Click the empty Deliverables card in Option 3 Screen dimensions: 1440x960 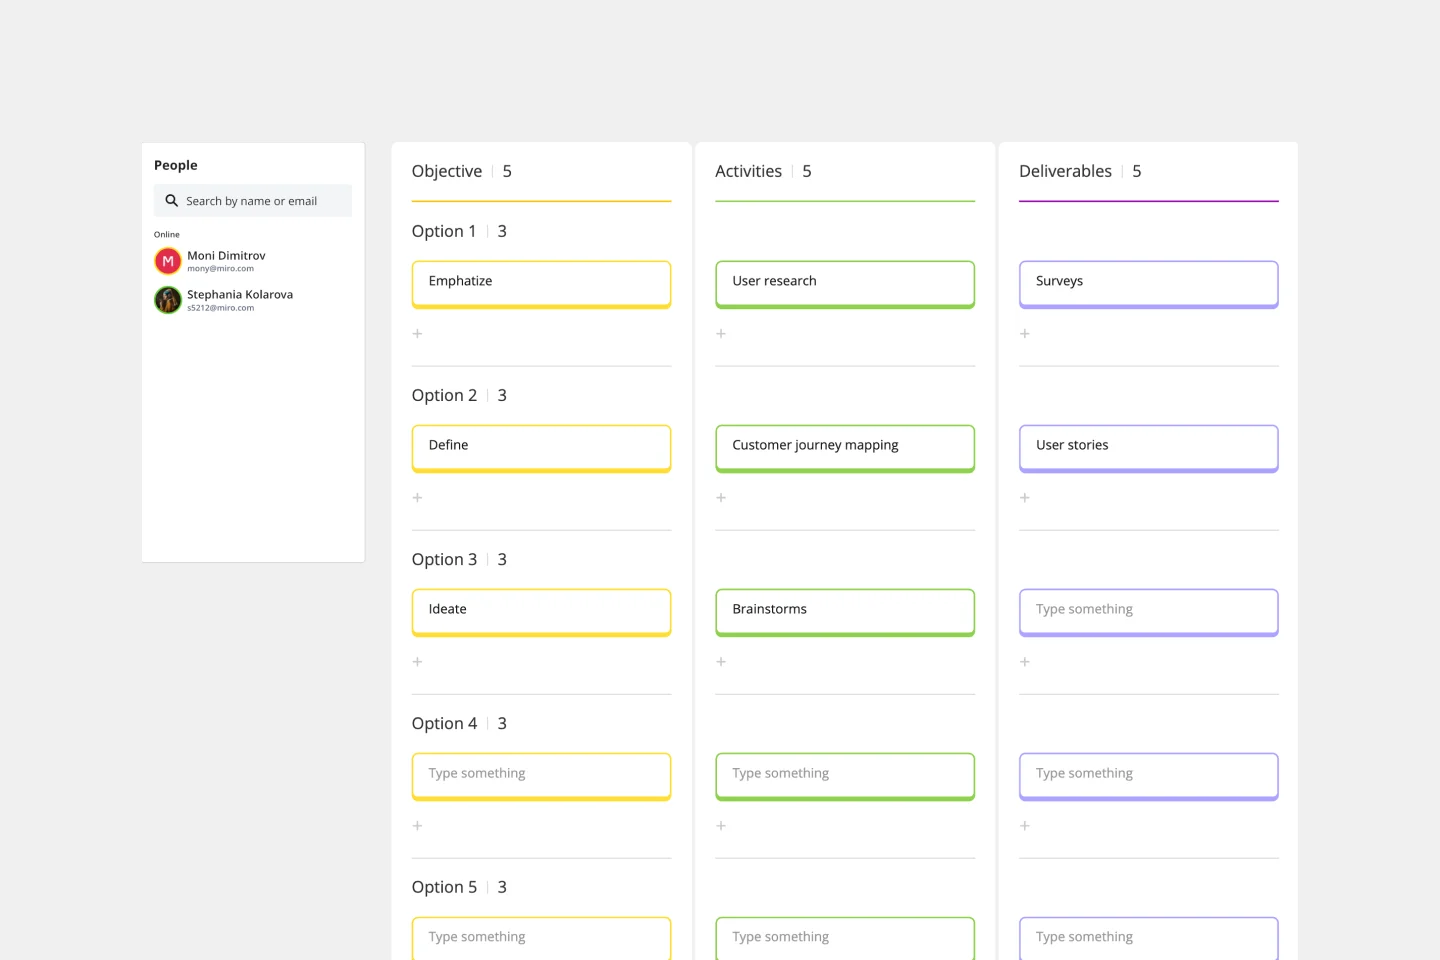1149,613
